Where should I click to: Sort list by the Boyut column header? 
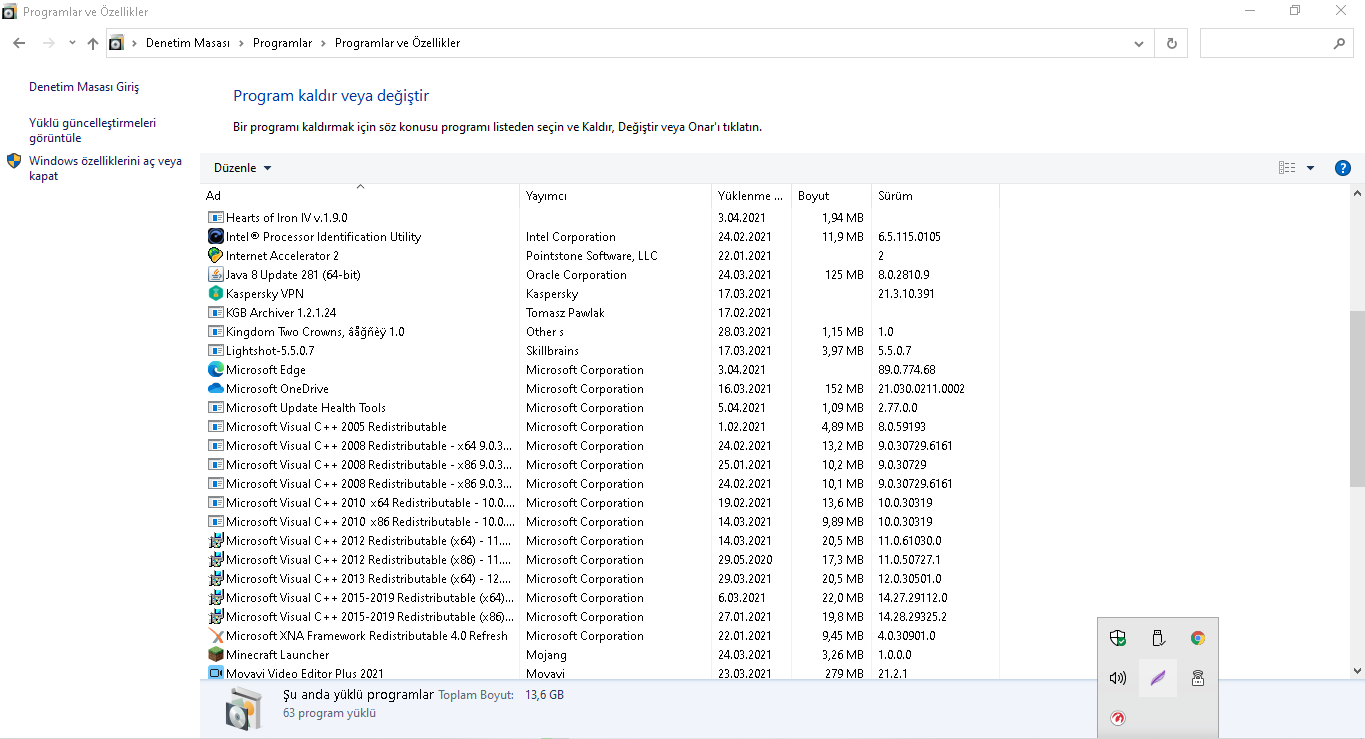click(x=813, y=196)
